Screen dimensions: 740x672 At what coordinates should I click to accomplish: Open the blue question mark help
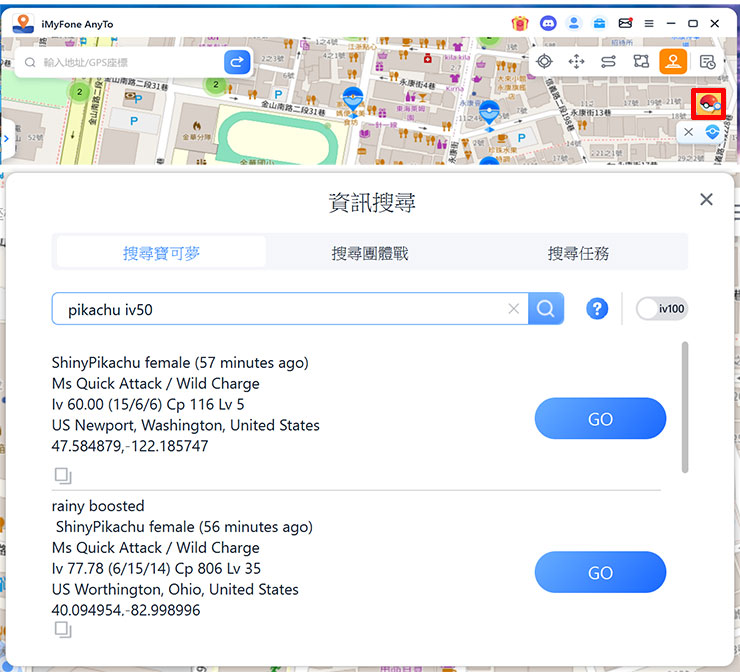pos(597,309)
